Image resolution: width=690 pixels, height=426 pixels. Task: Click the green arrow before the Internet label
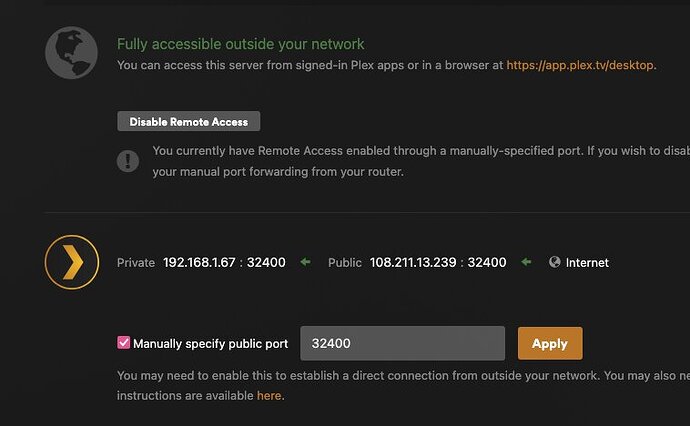(x=526, y=263)
